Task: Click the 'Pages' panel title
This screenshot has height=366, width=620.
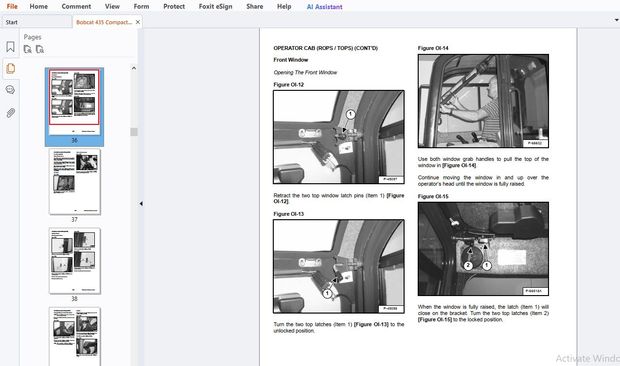Action: click(32, 37)
